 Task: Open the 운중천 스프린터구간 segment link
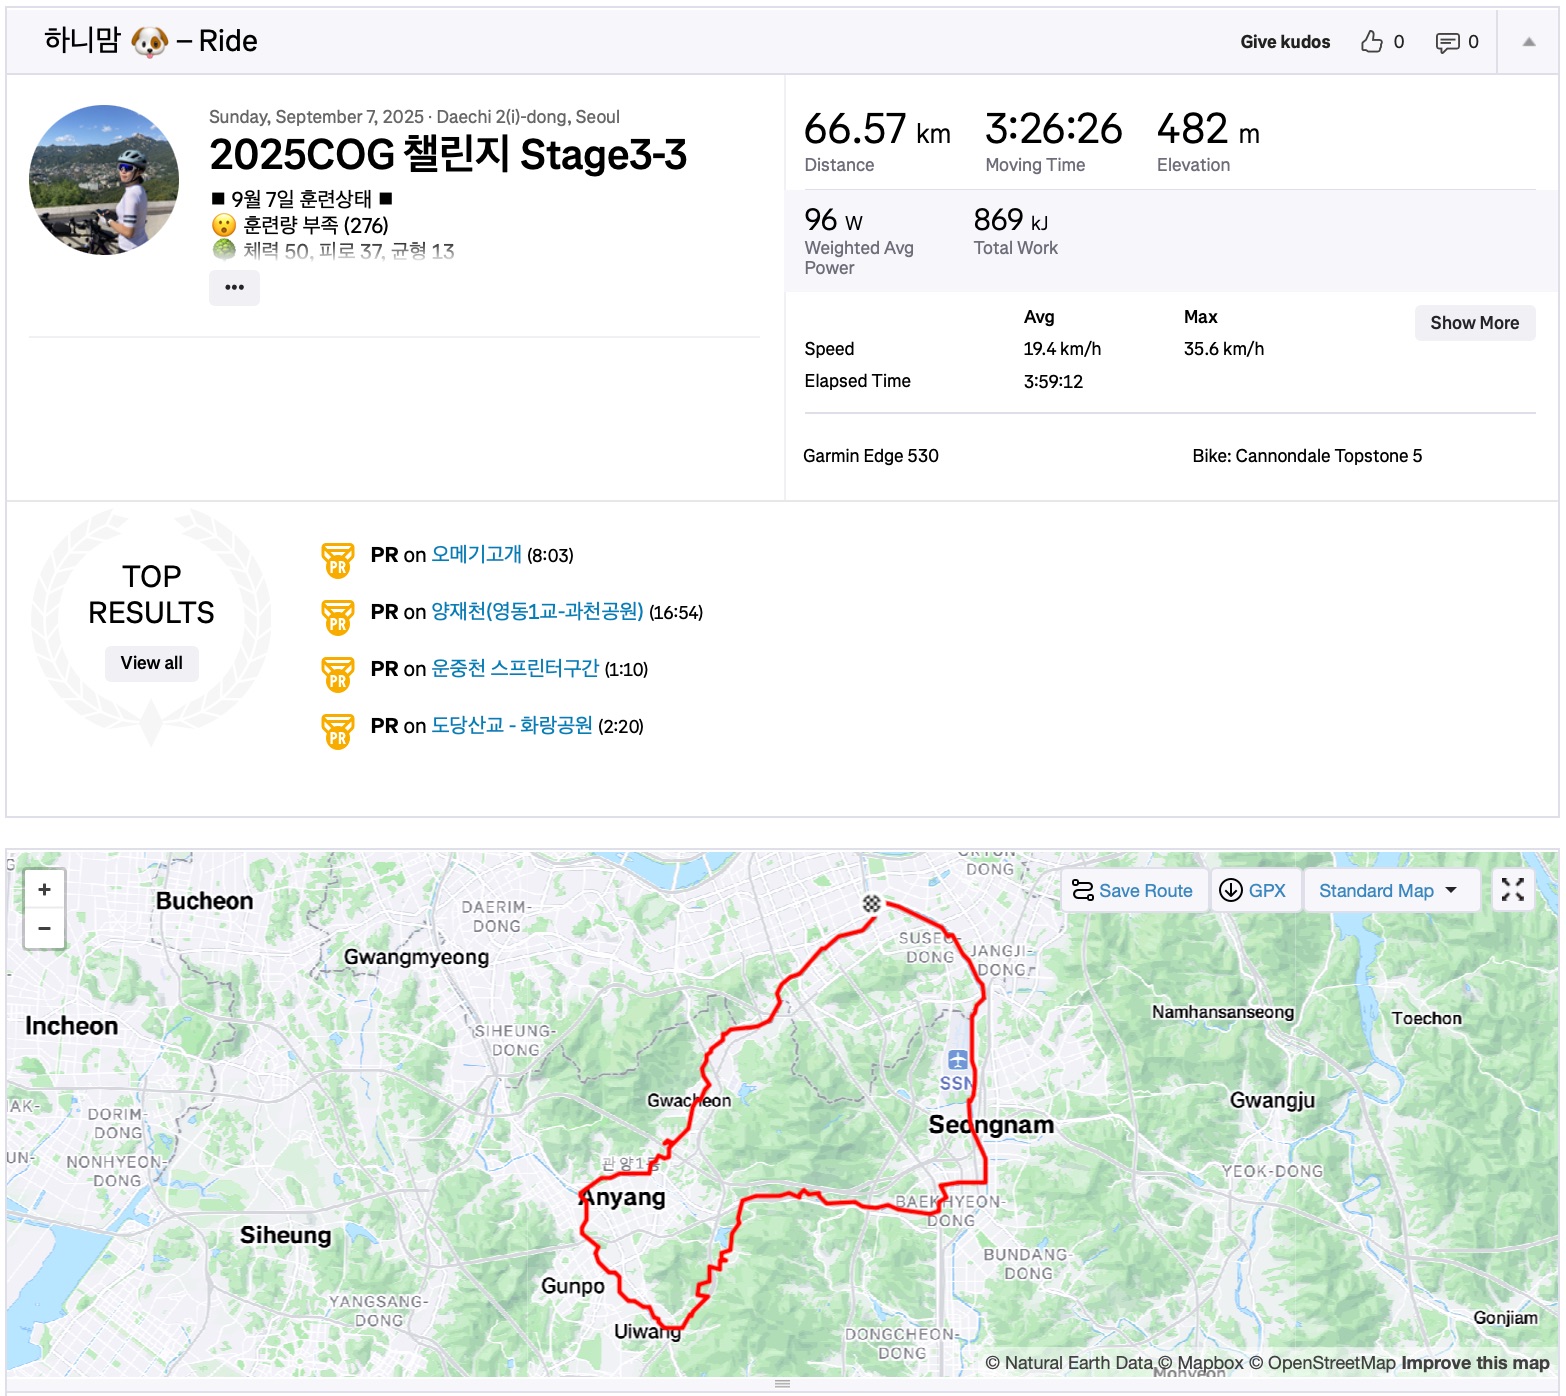[515, 668]
